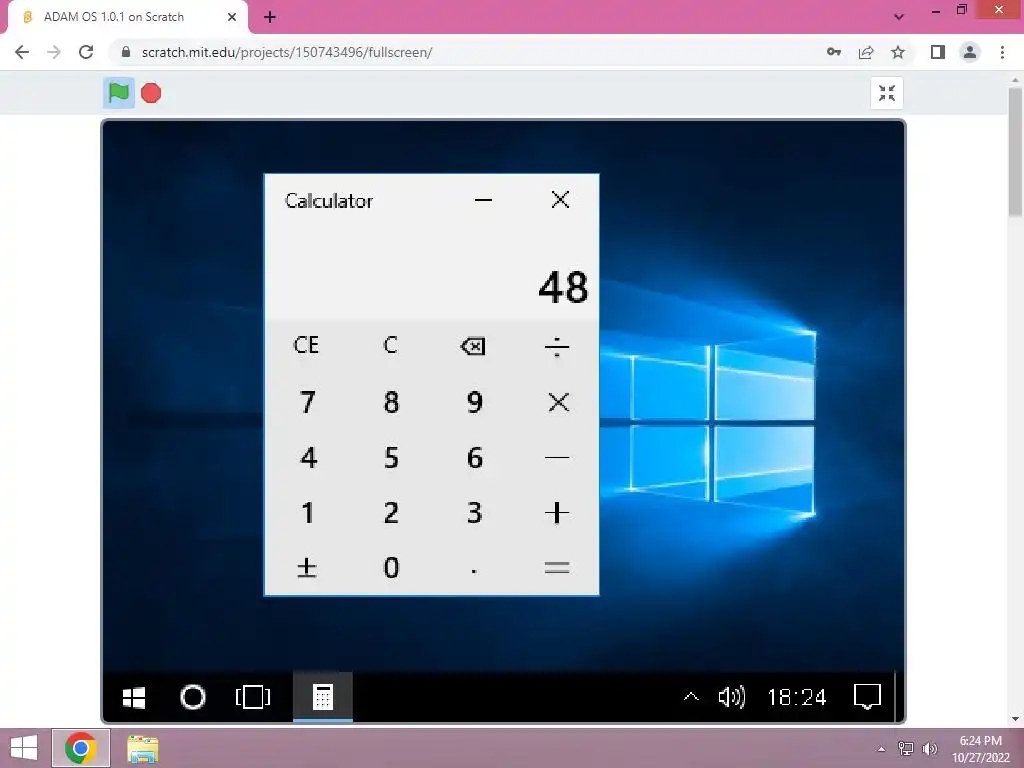Click the red stop button
Image resolution: width=1024 pixels, height=768 pixels.
(x=151, y=93)
